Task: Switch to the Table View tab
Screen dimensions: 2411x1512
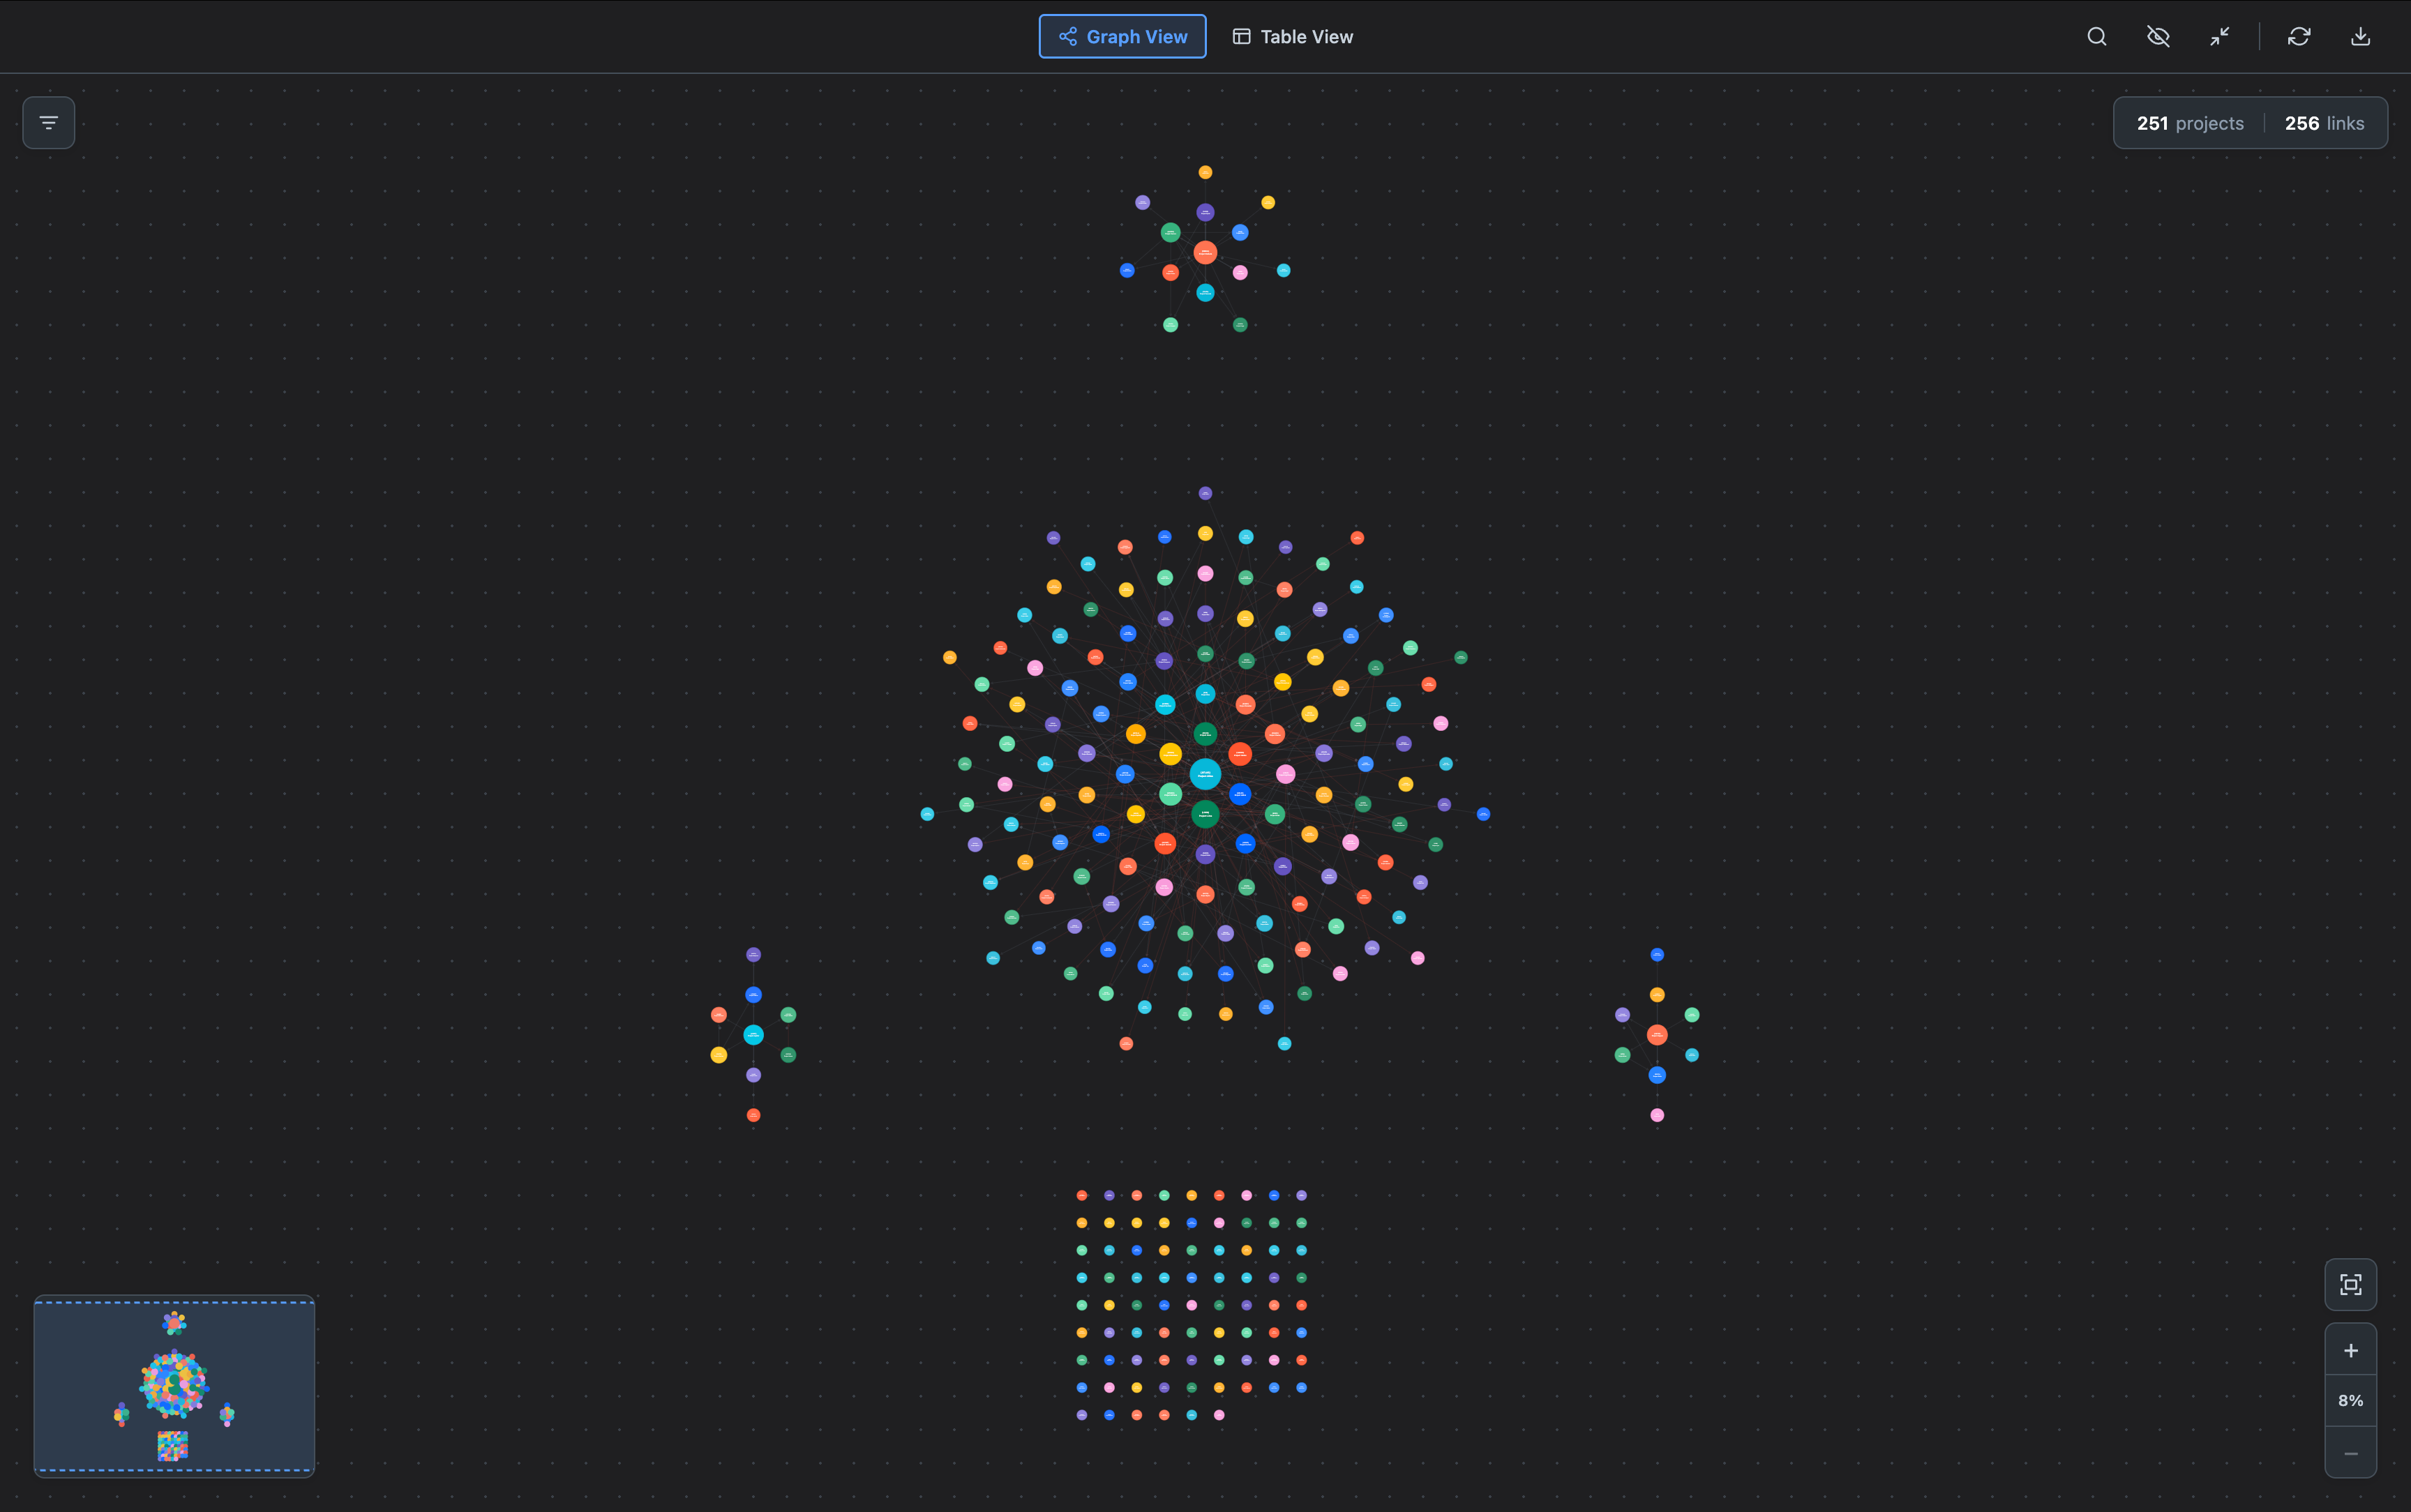Action: [x=1292, y=36]
